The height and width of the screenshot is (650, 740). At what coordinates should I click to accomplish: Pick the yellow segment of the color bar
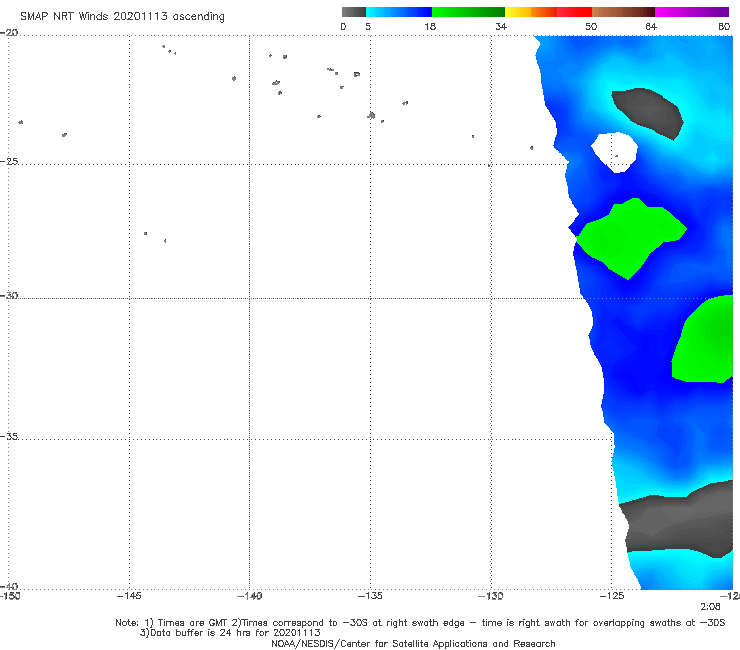point(518,12)
